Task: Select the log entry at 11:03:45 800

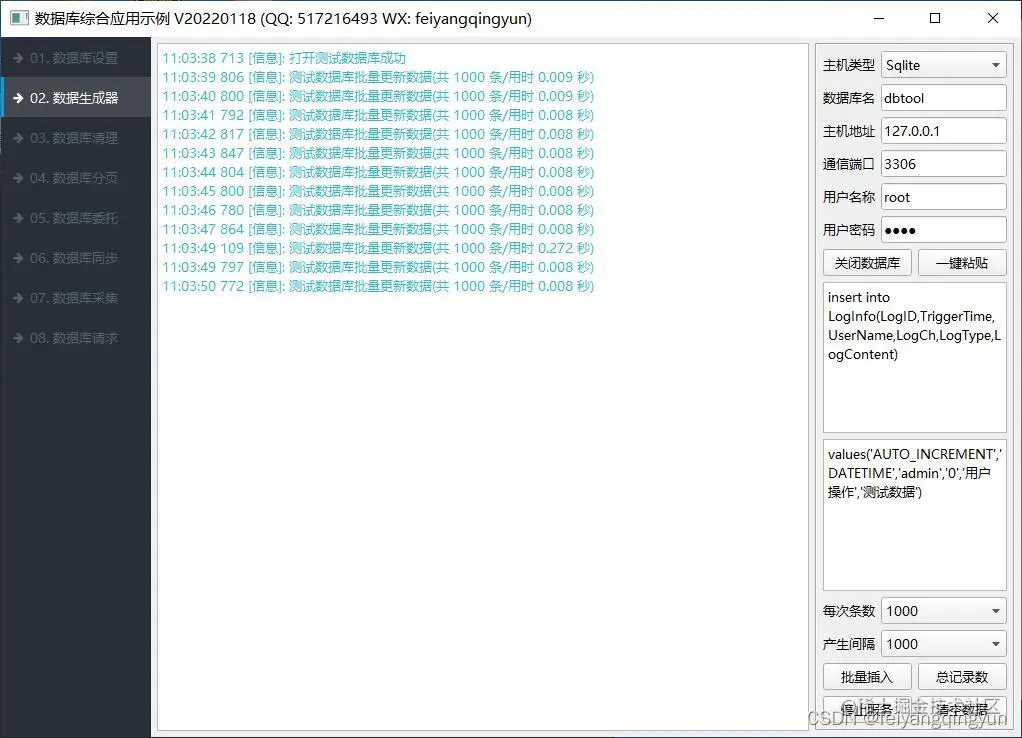Action: pos(378,191)
